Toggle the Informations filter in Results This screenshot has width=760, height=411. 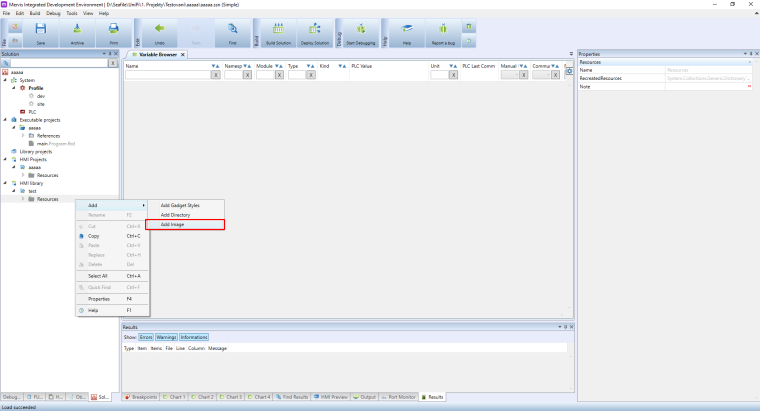pyautogui.click(x=193, y=338)
